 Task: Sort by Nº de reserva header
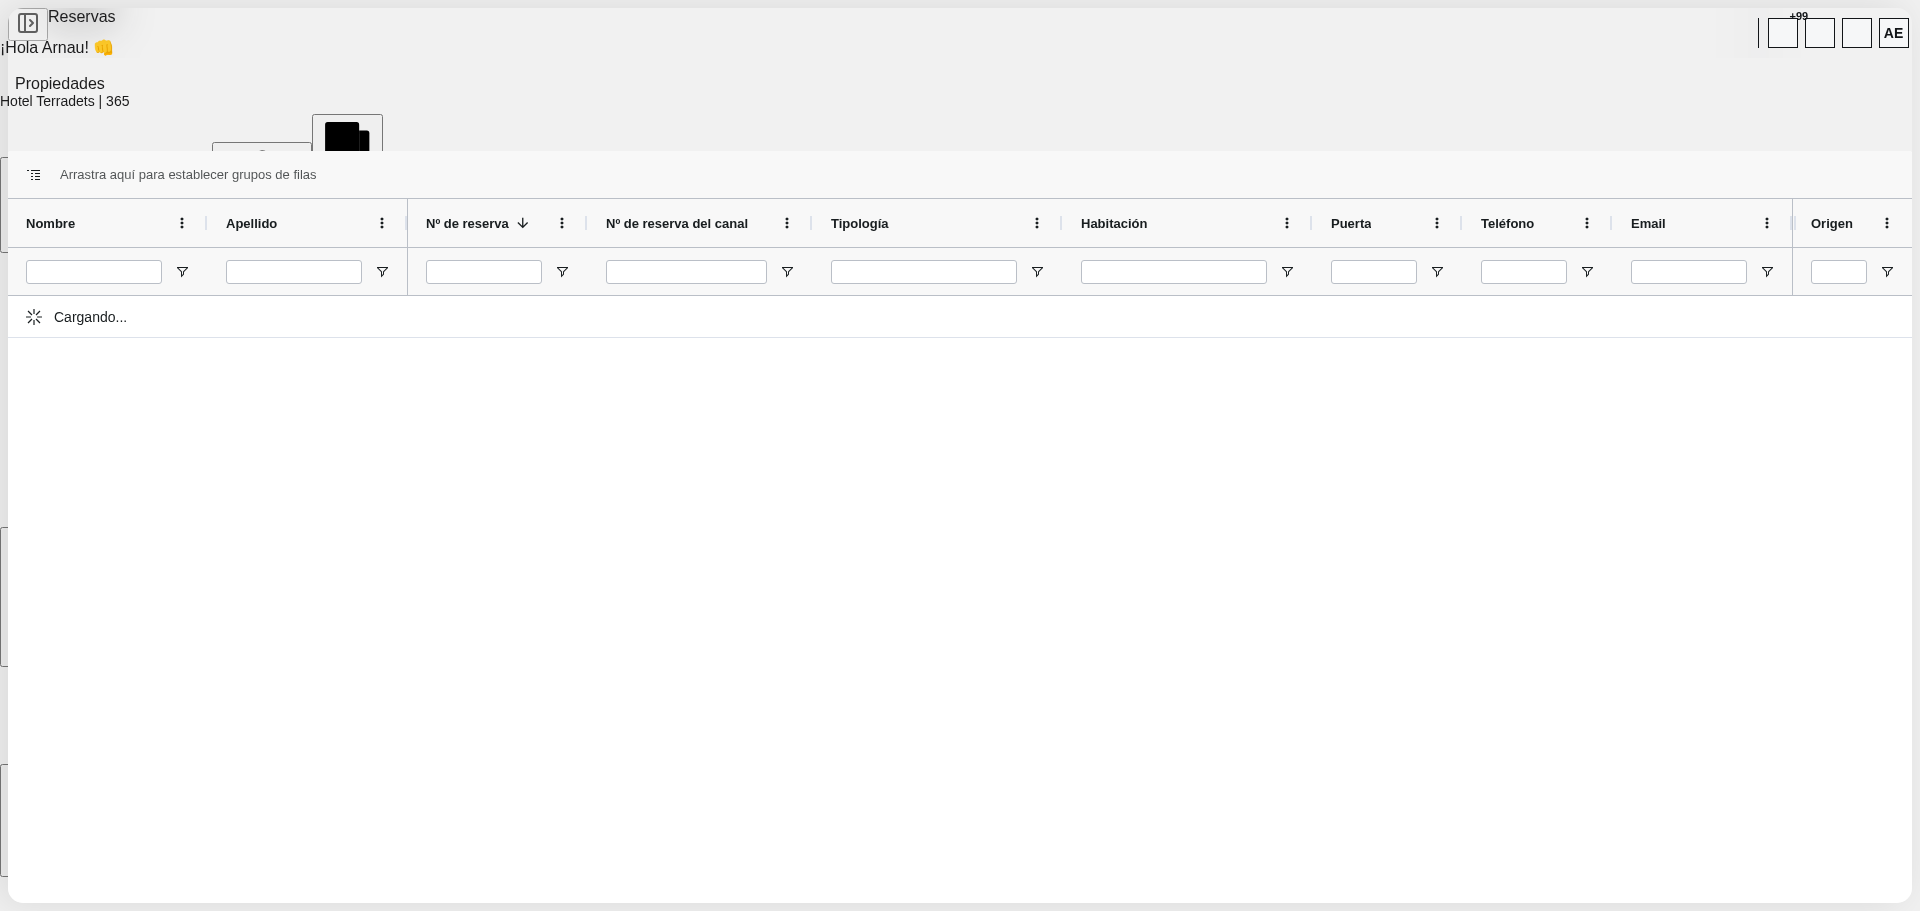[467, 223]
